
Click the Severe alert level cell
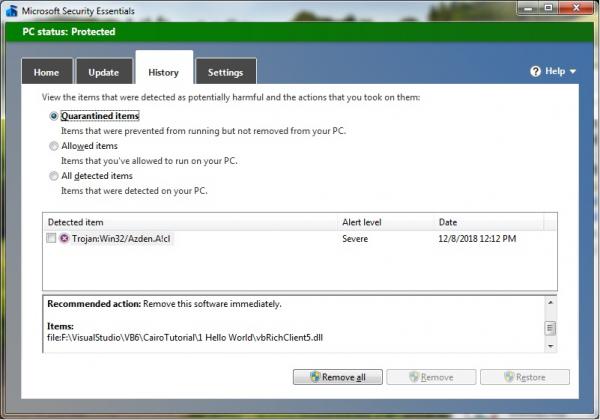pyautogui.click(x=355, y=239)
